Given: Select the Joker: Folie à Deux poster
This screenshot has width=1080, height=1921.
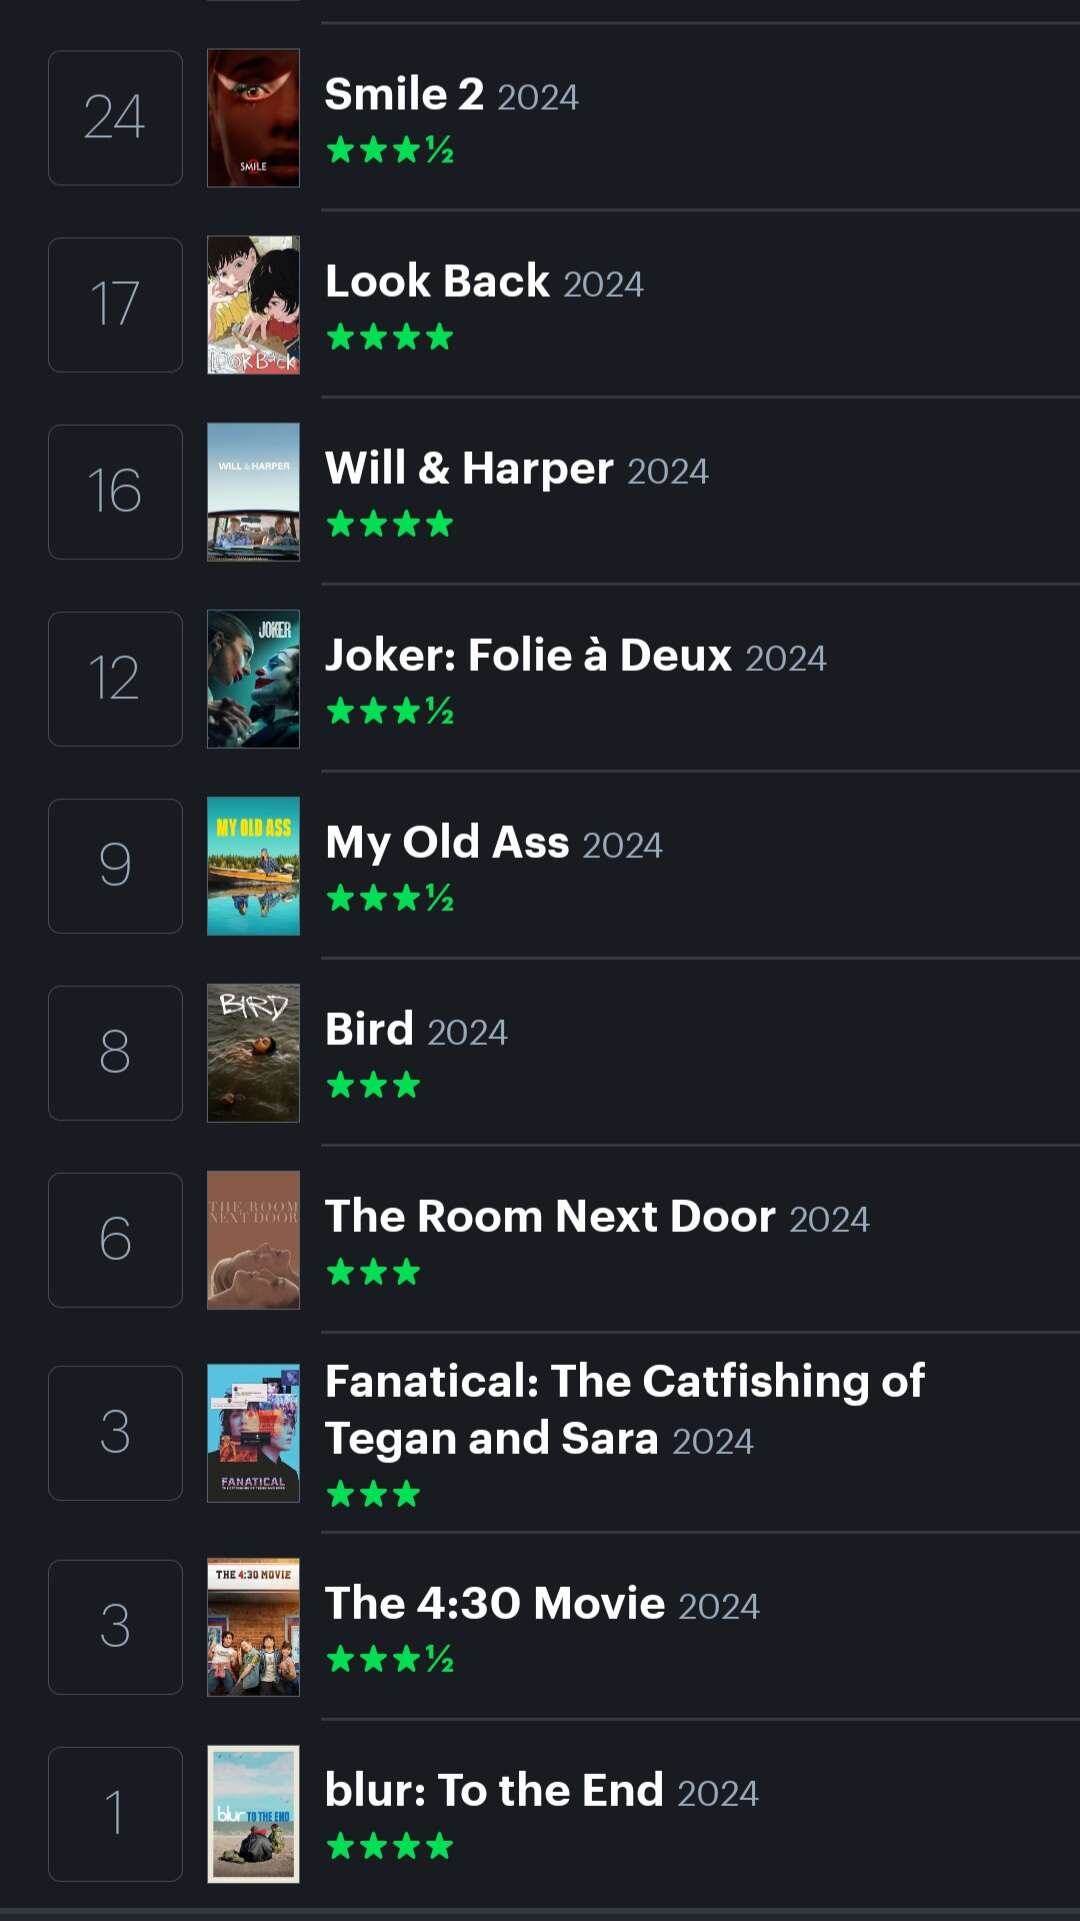Looking at the screenshot, I should click(x=253, y=679).
